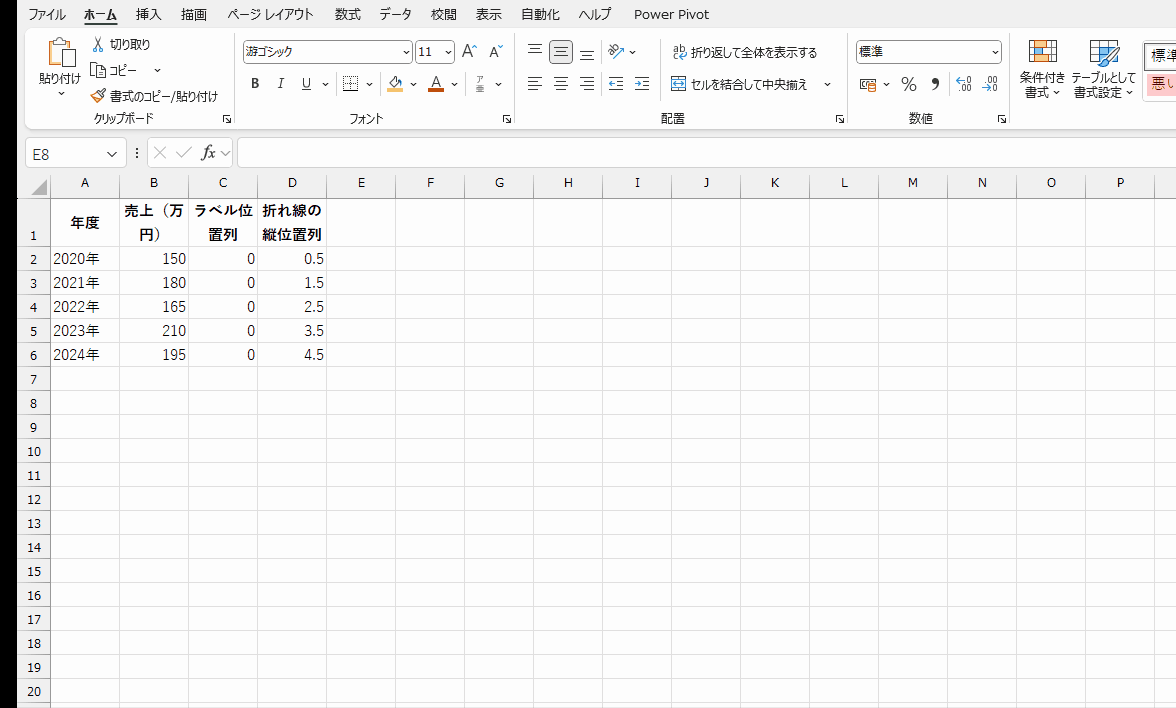This screenshot has width=1176, height=708.
Task: Toggle italic formatting
Action: click(x=280, y=84)
